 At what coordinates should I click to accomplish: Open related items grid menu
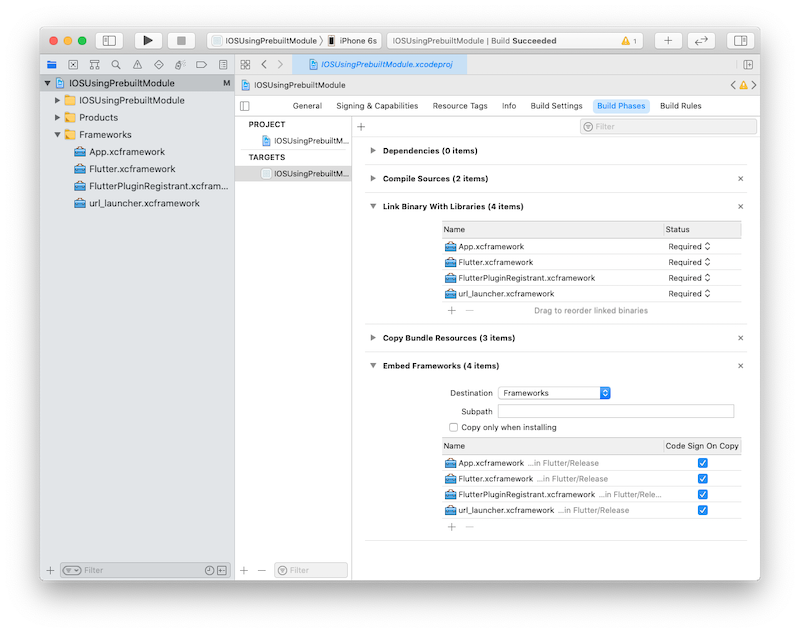(x=245, y=64)
